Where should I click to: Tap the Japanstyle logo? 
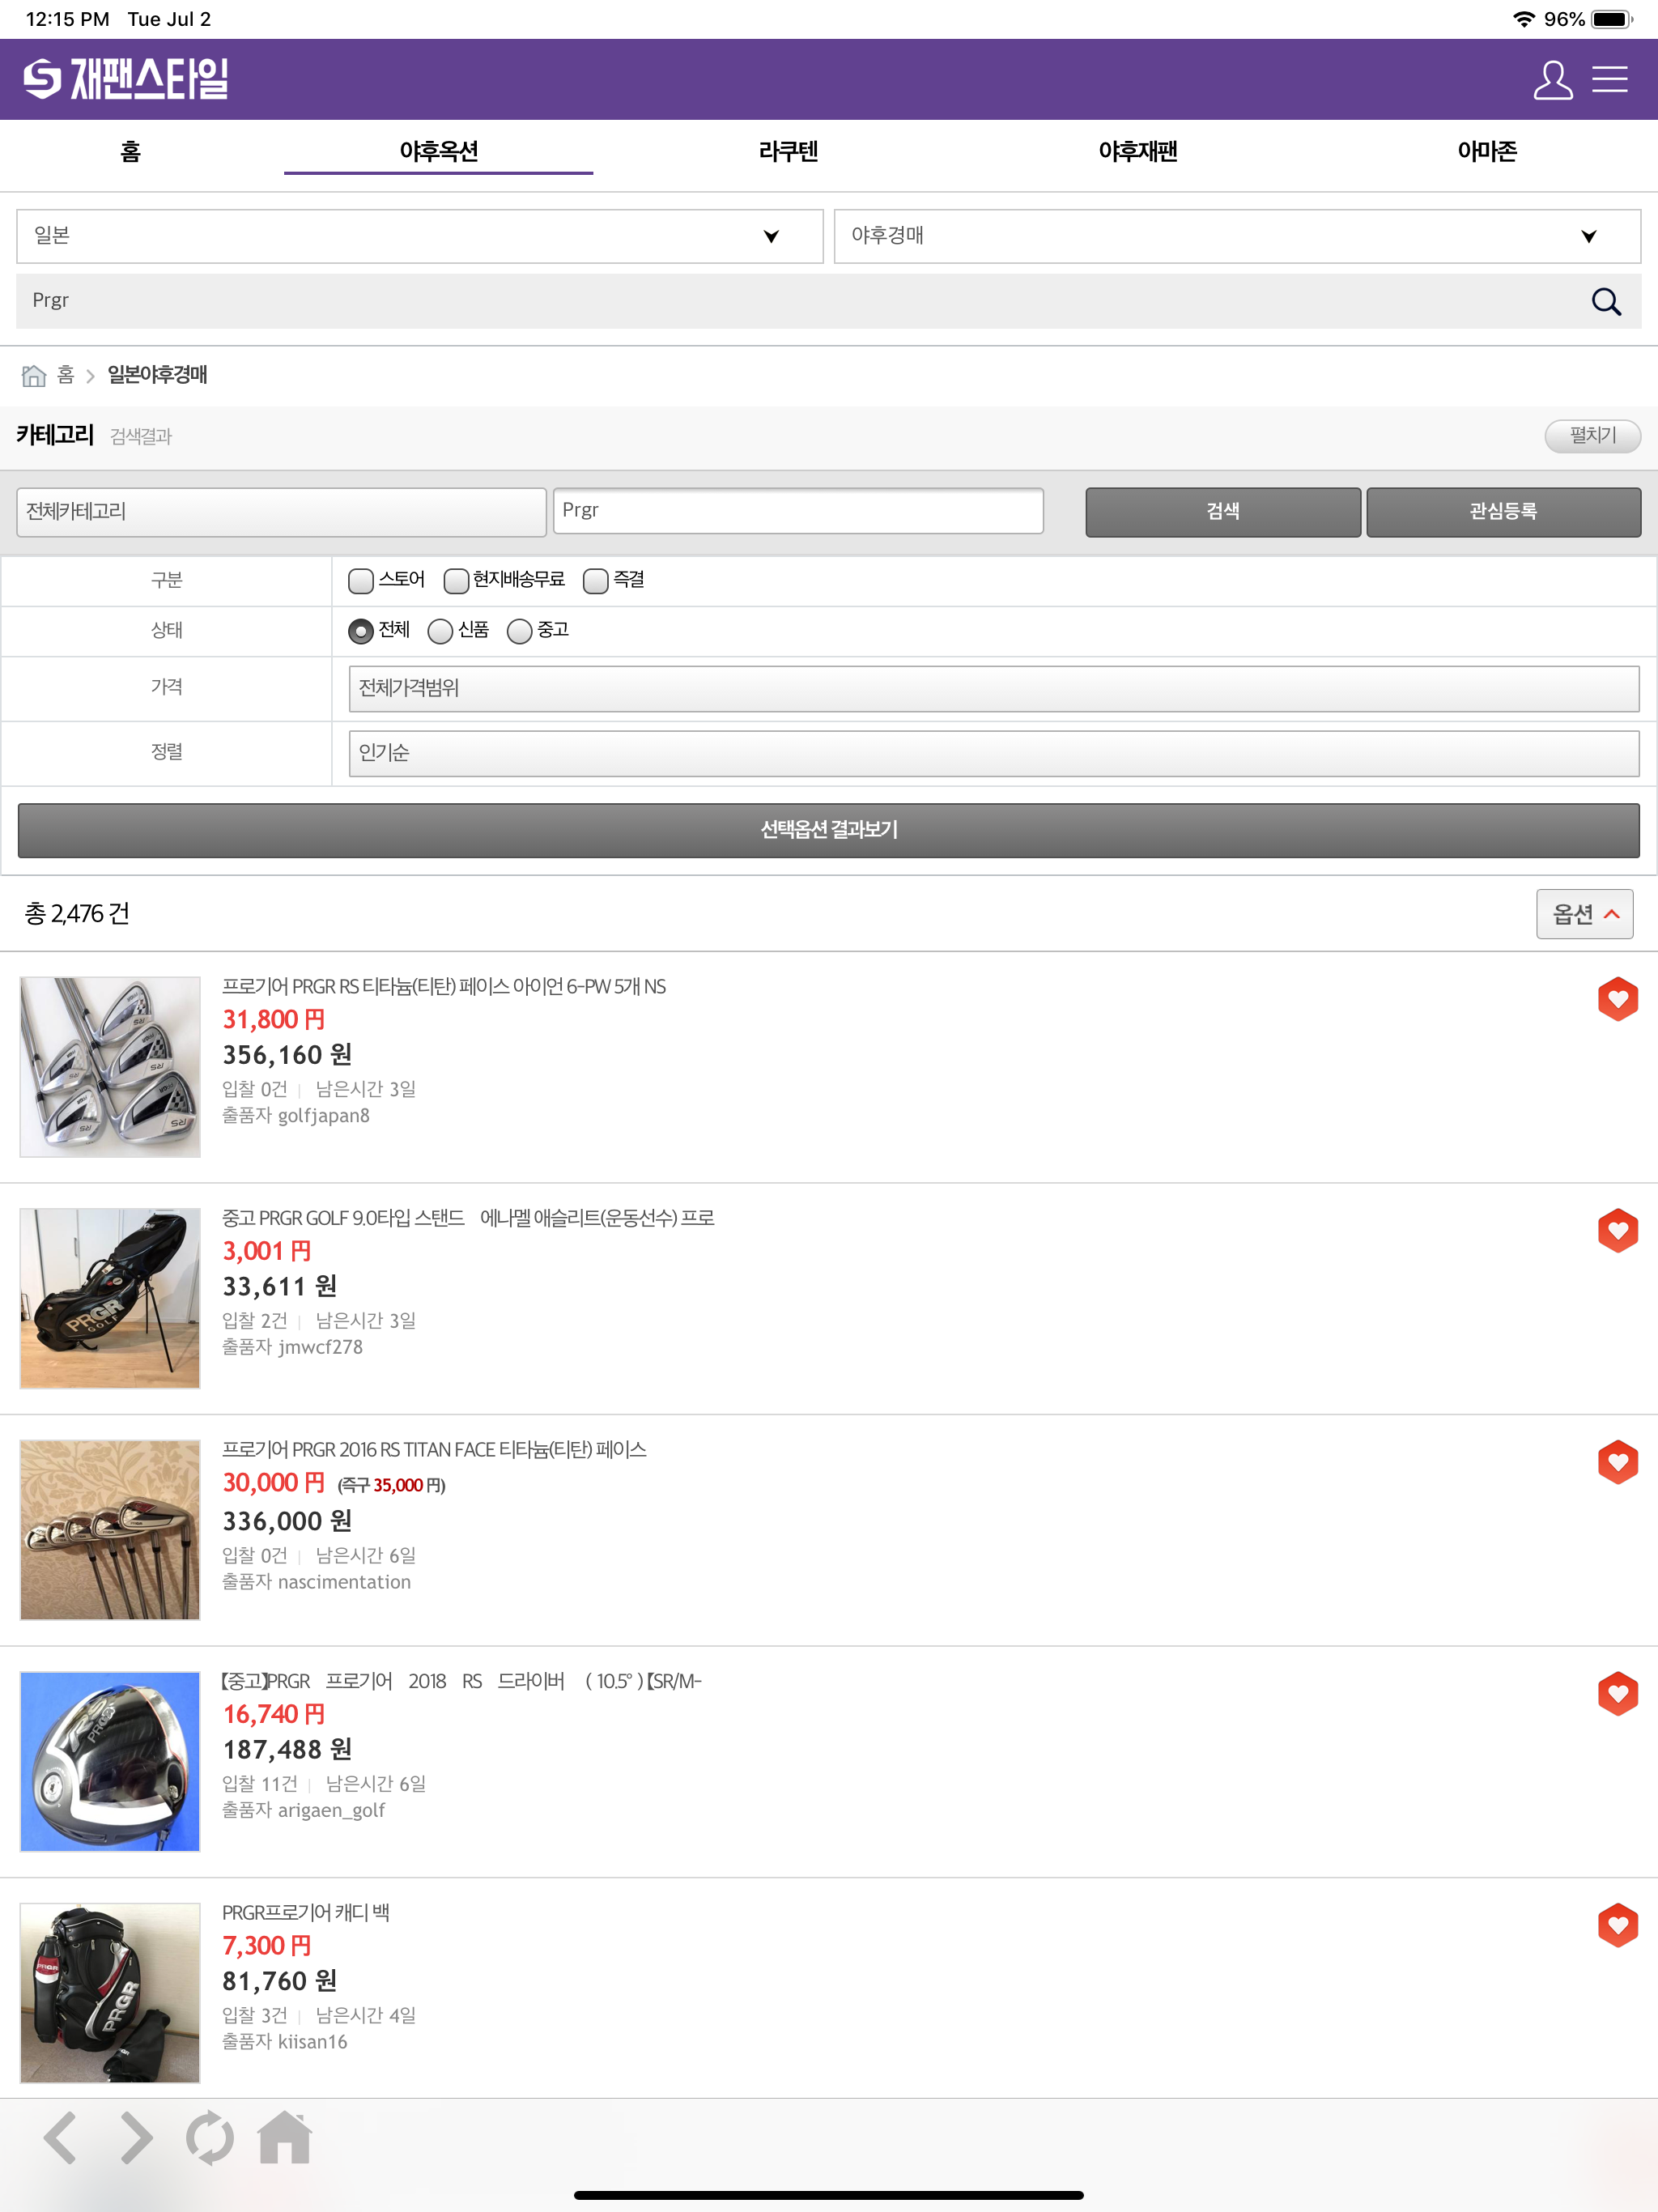[x=126, y=79]
